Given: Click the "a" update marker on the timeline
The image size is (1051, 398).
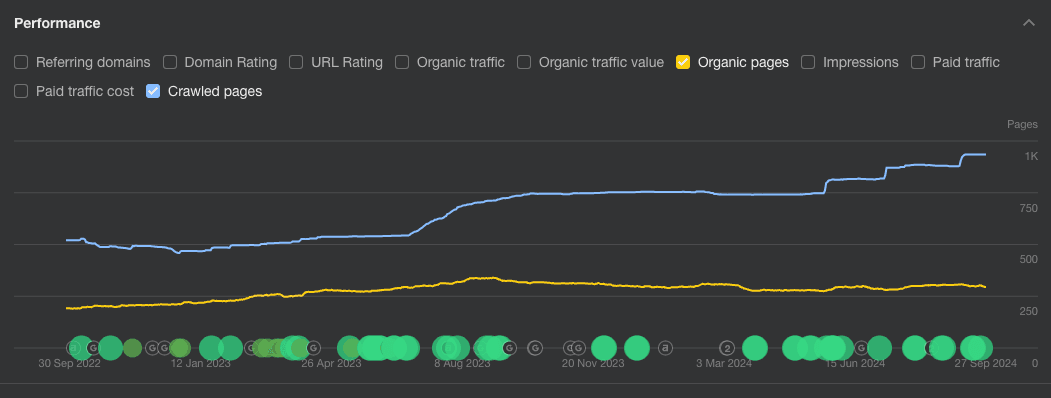Looking at the screenshot, I should (665, 348).
